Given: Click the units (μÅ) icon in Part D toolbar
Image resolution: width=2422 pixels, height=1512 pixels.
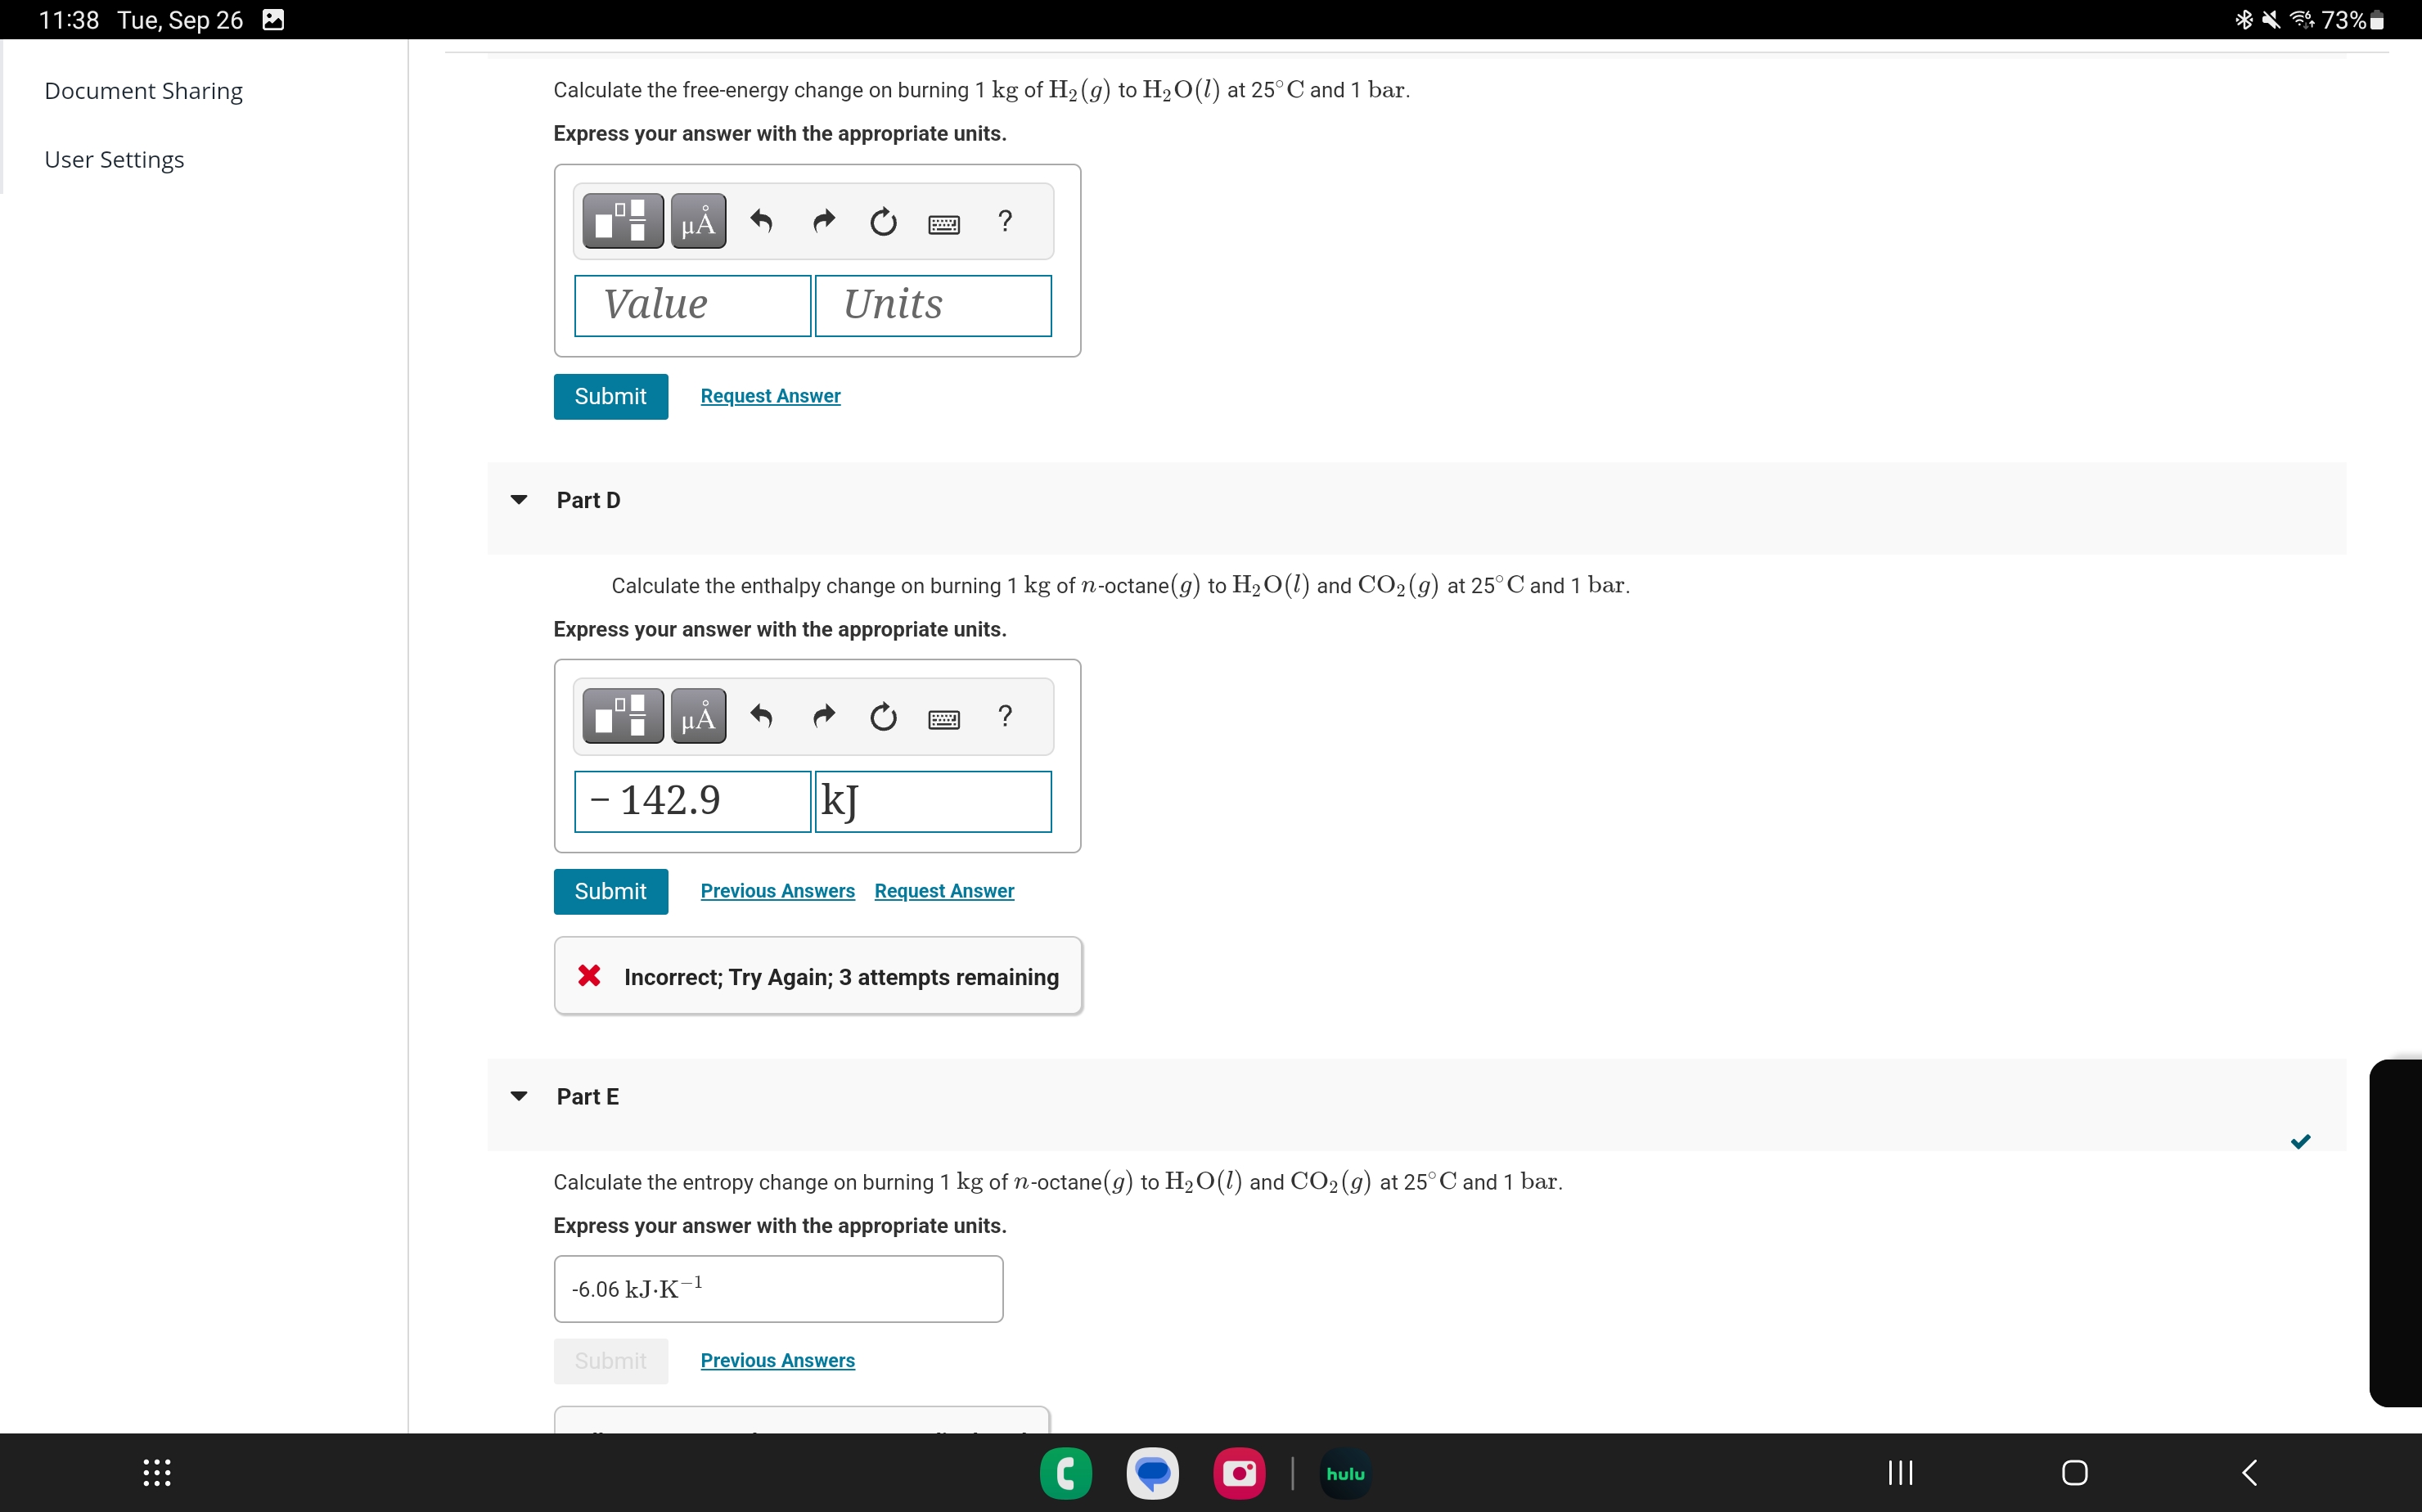Looking at the screenshot, I should tap(698, 716).
